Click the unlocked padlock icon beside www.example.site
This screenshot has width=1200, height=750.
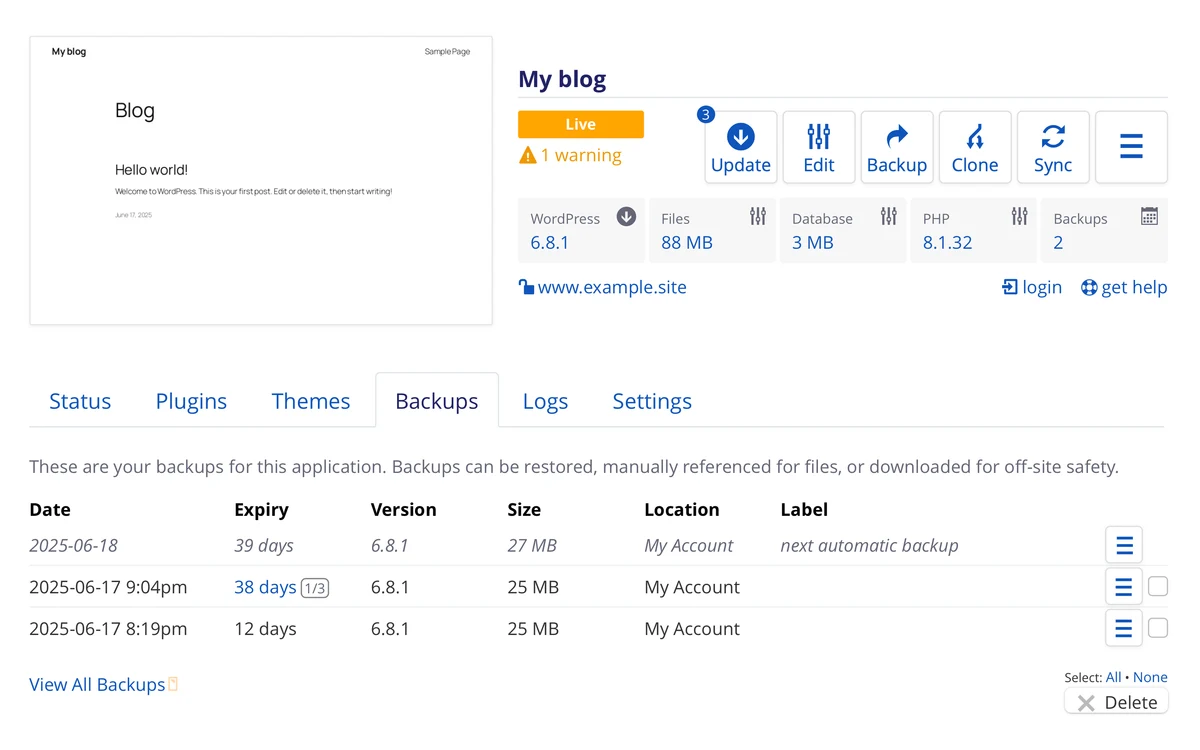pyautogui.click(x=526, y=287)
